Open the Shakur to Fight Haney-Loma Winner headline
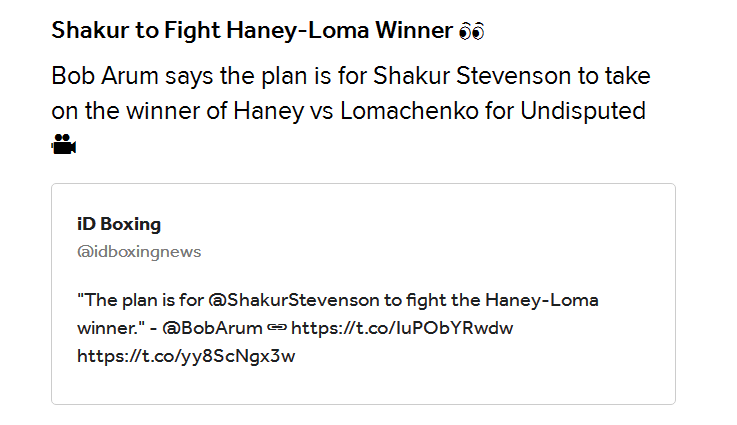737x425 pixels. point(252,31)
